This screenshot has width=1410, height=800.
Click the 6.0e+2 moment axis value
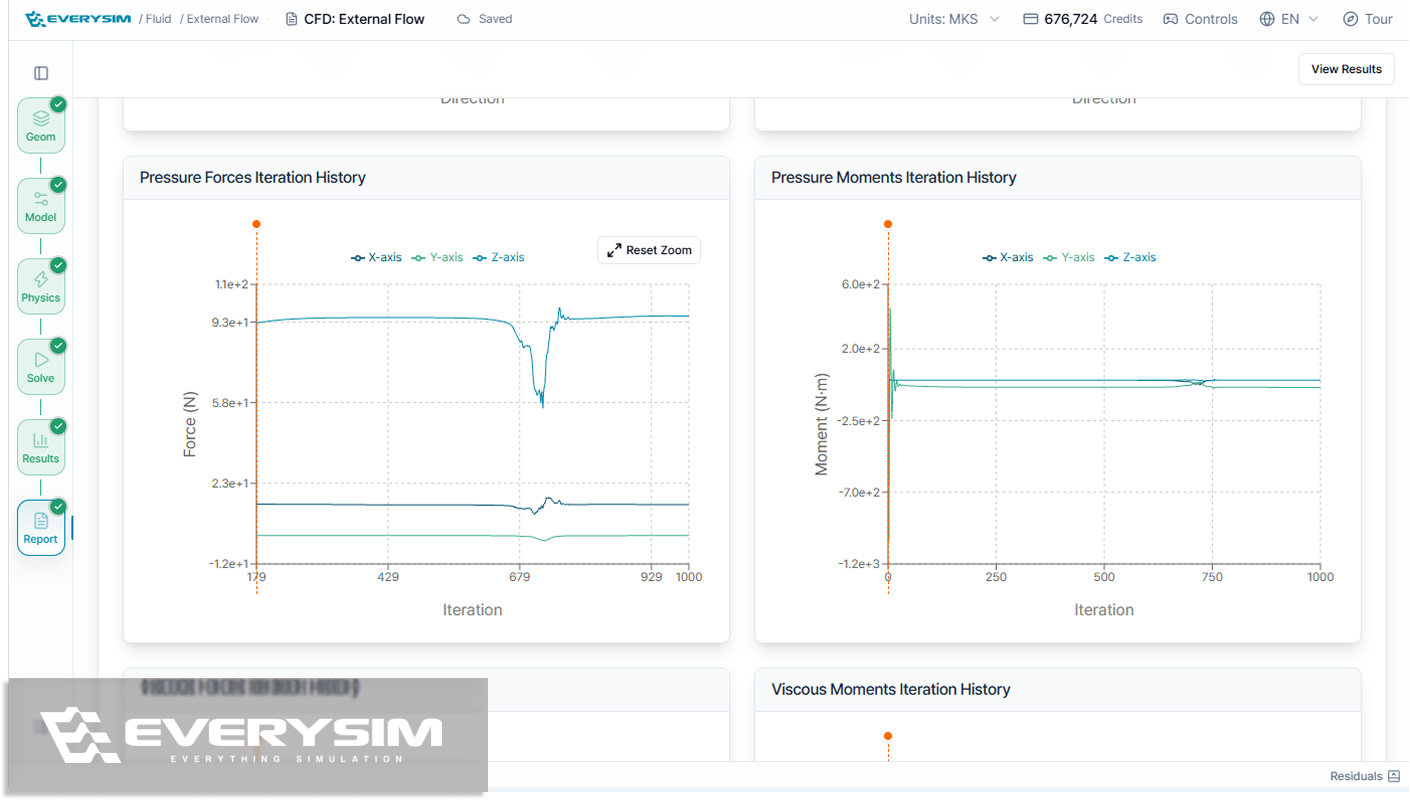(860, 284)
